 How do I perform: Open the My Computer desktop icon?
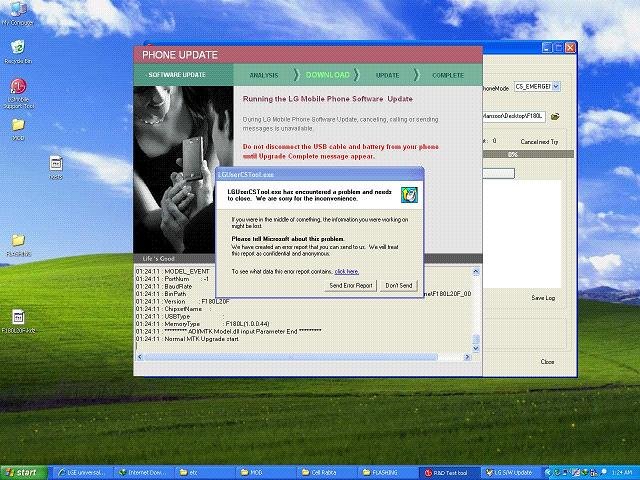(x=18, y=13)
